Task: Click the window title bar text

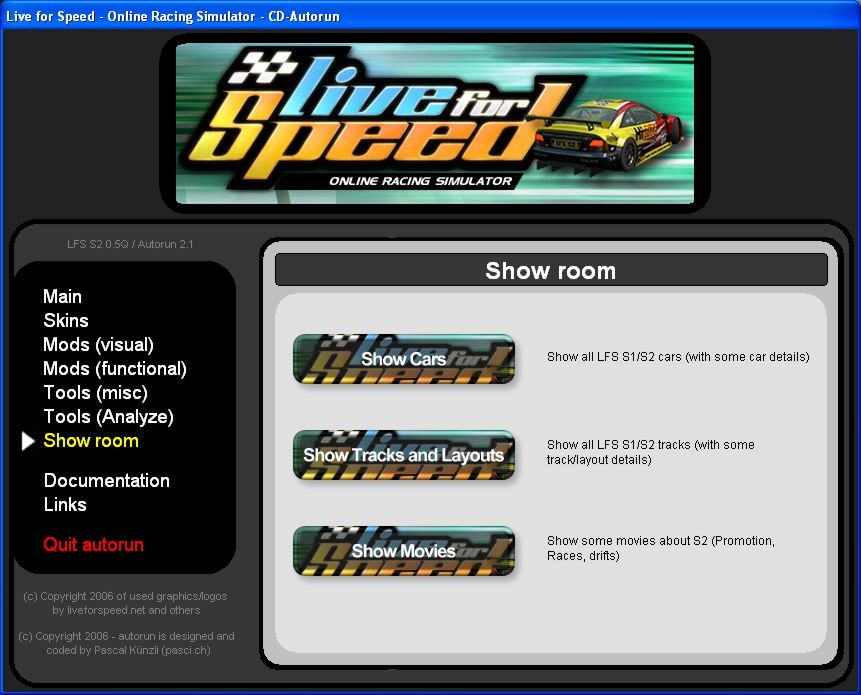Action: pos(172,16)
